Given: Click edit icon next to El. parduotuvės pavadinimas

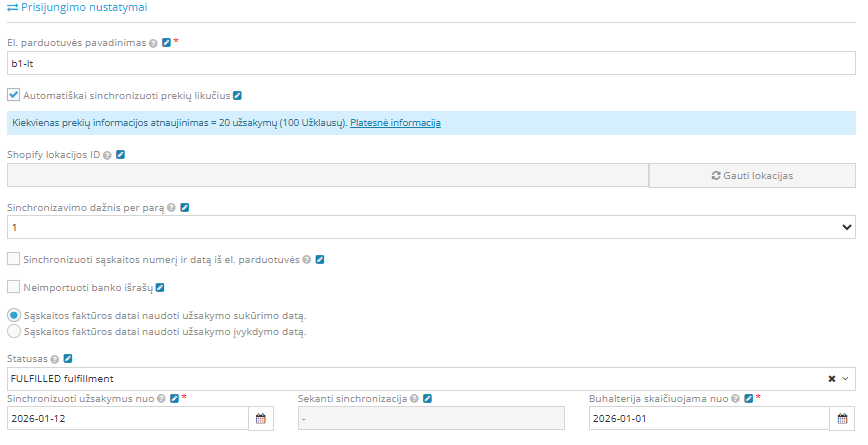Looking at the screenshot, I should [166, 43].
